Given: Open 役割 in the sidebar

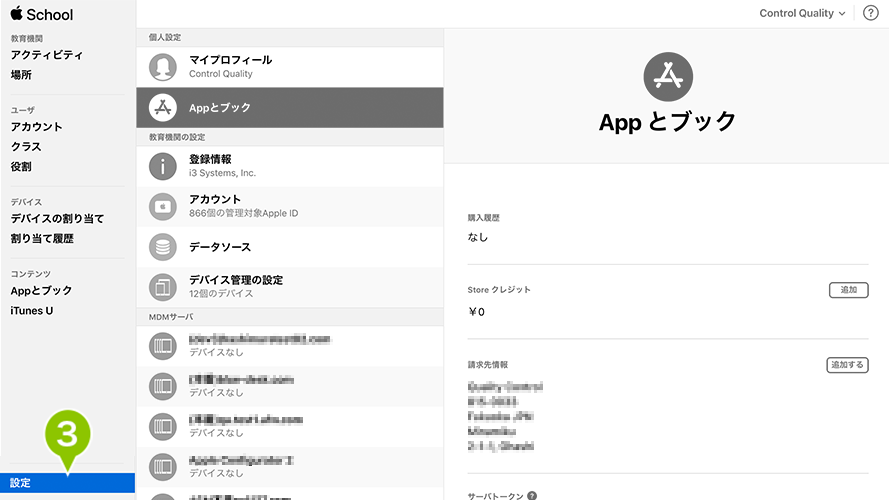Looking at the screenshot, I should point(21,167).
